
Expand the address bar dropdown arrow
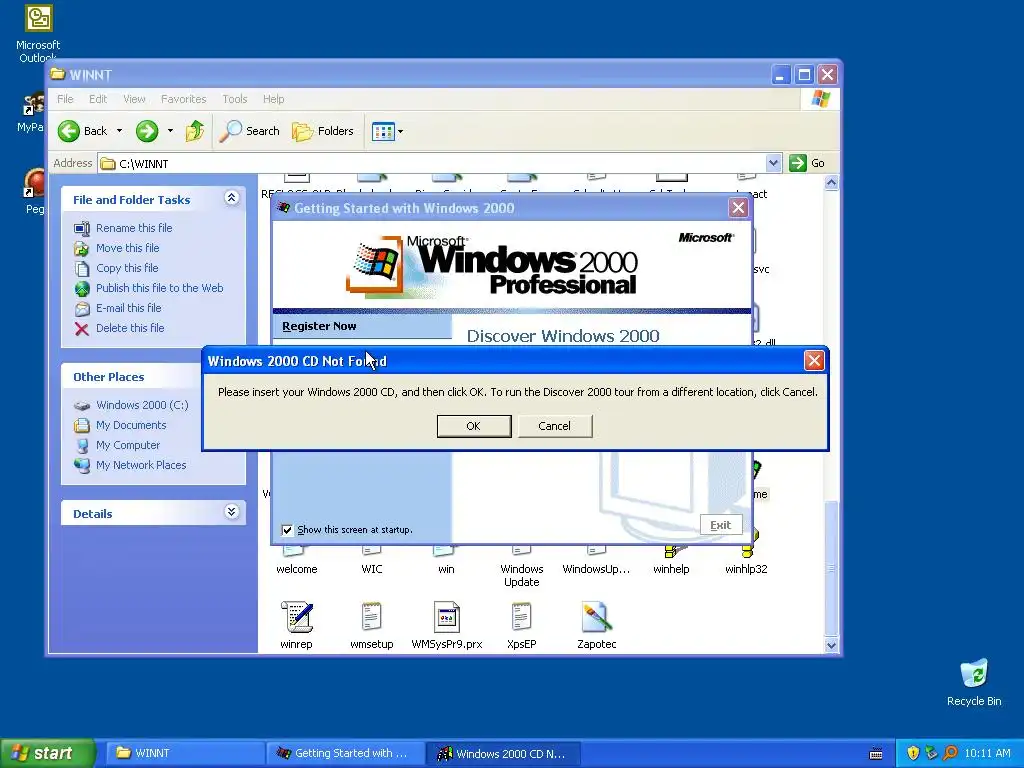coord(773,163)
